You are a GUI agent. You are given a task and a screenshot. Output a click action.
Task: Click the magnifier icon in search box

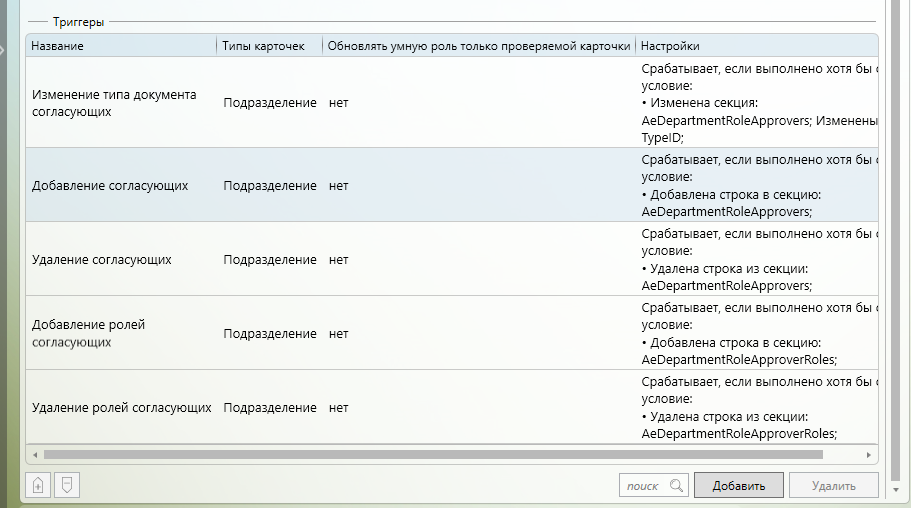coord(676,486)
